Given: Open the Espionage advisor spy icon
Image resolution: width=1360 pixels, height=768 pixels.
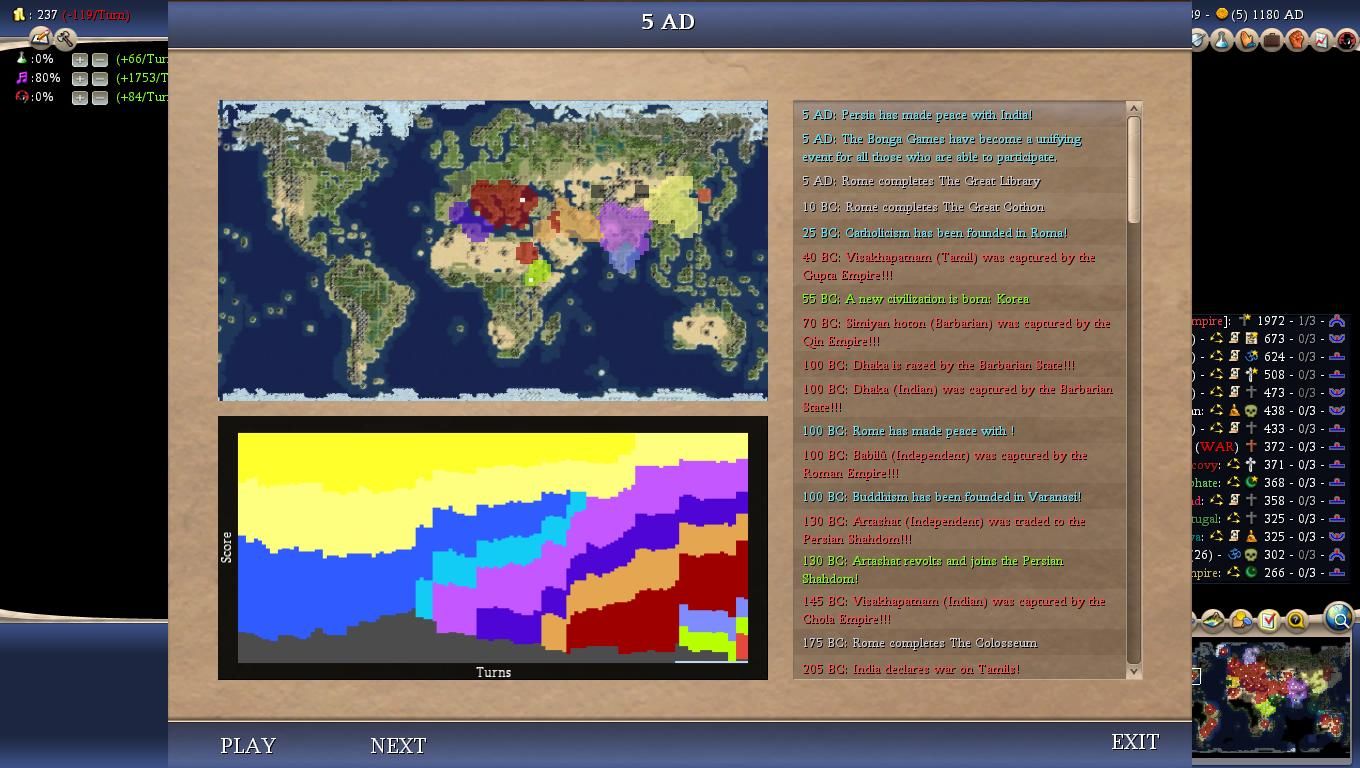Looking at the screenshot, I should click(1347, 40).
